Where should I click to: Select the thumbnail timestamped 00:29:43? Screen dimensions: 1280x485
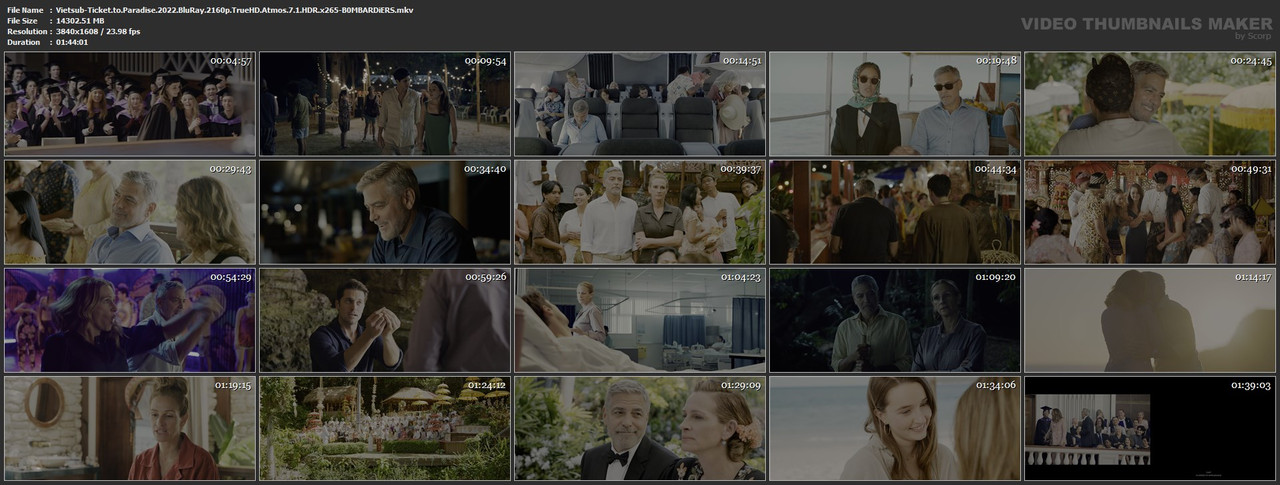coord(130,212)
